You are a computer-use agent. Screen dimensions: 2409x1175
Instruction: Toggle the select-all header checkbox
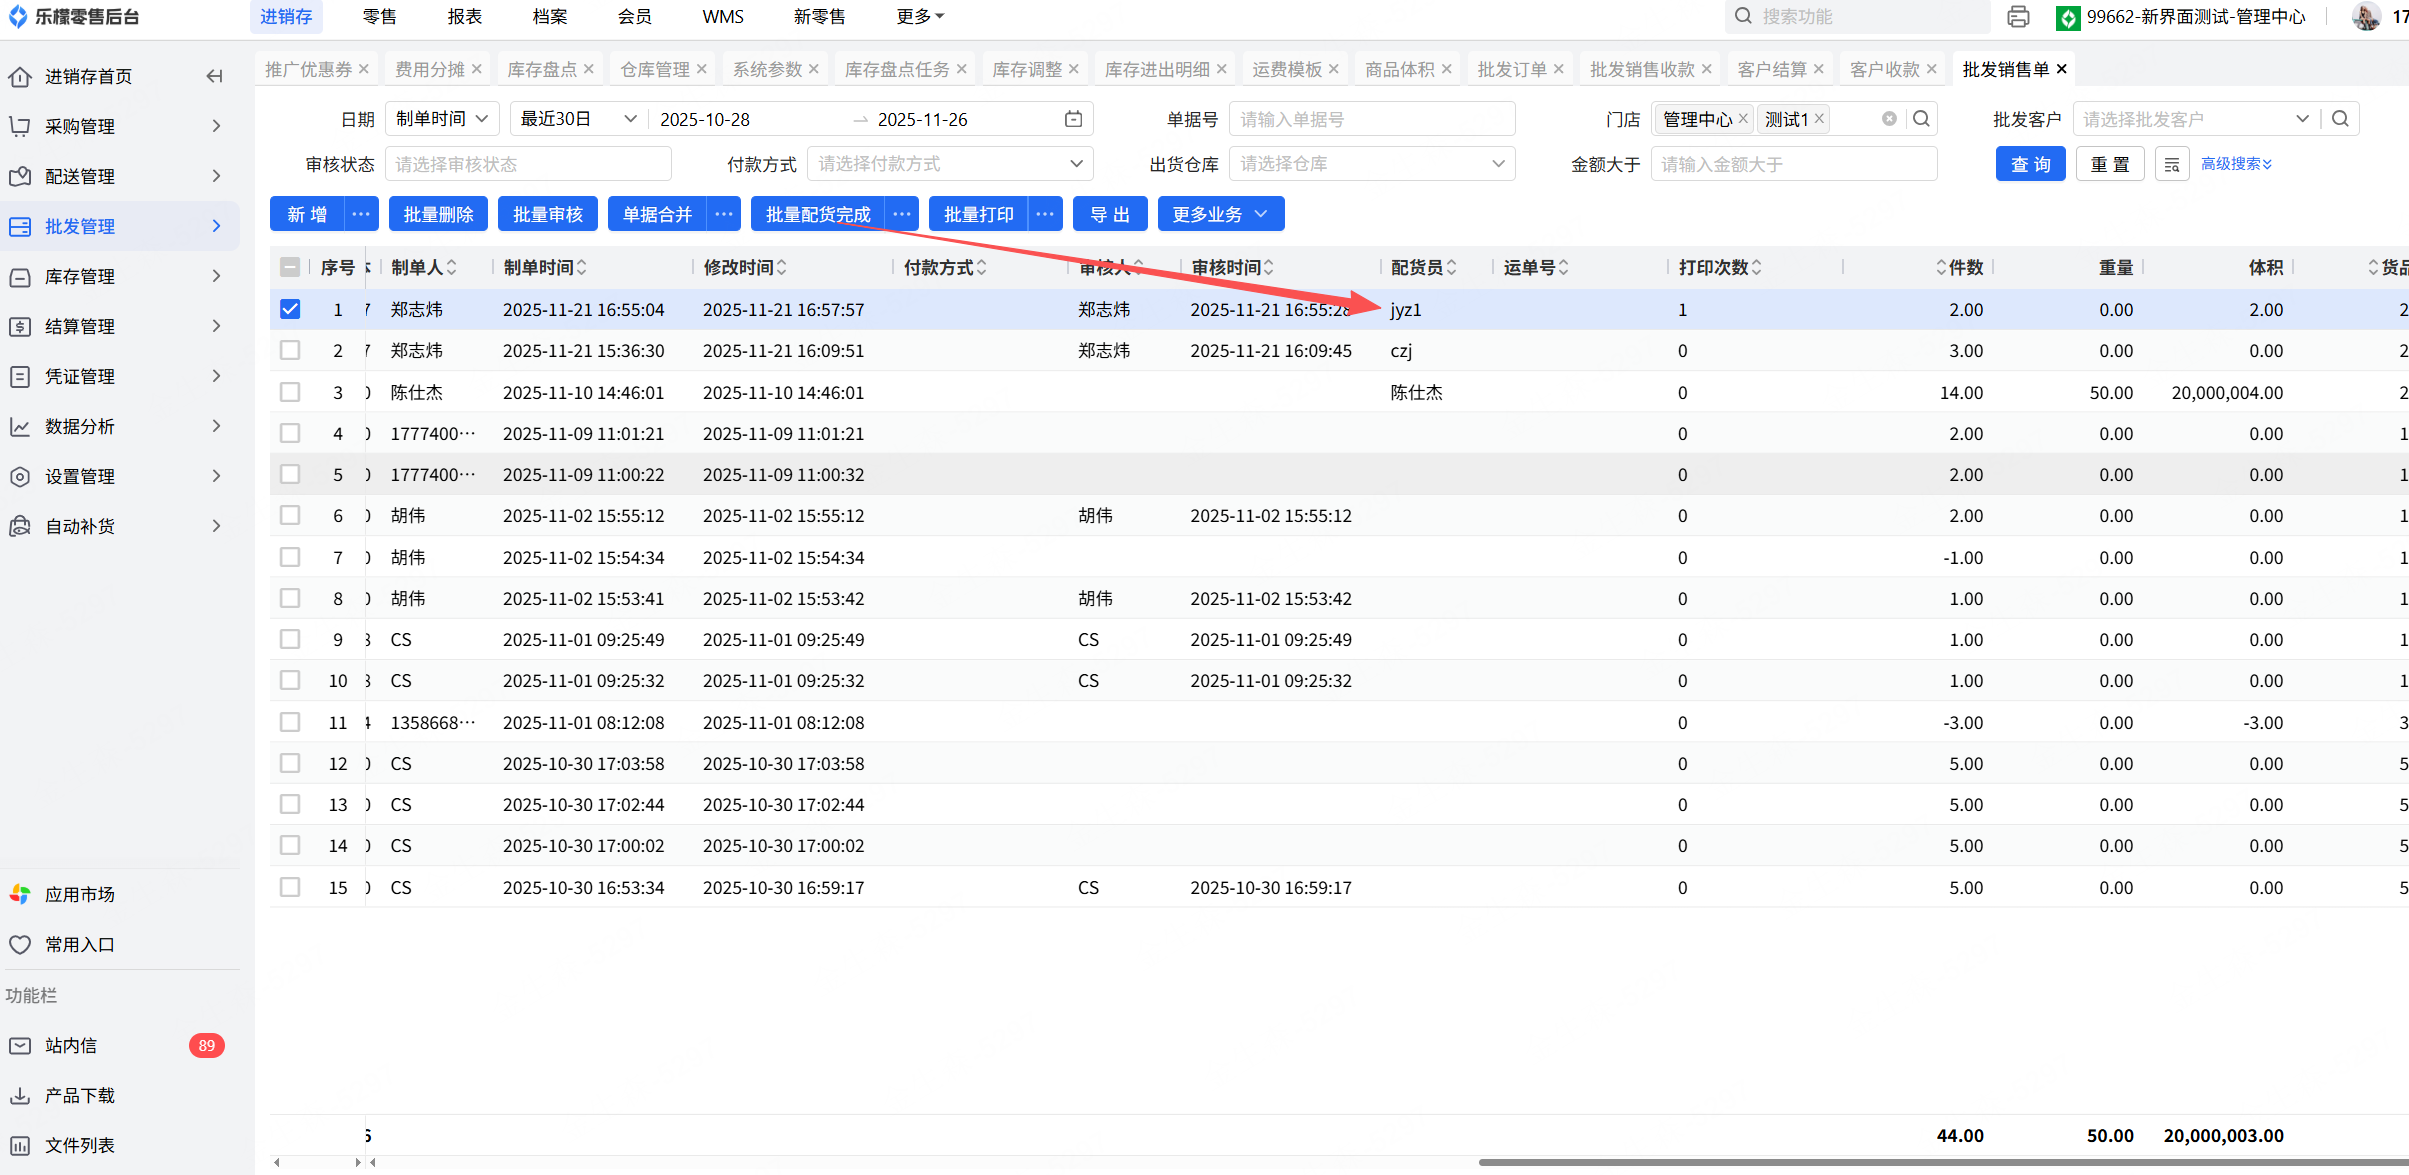coord(290,267)
